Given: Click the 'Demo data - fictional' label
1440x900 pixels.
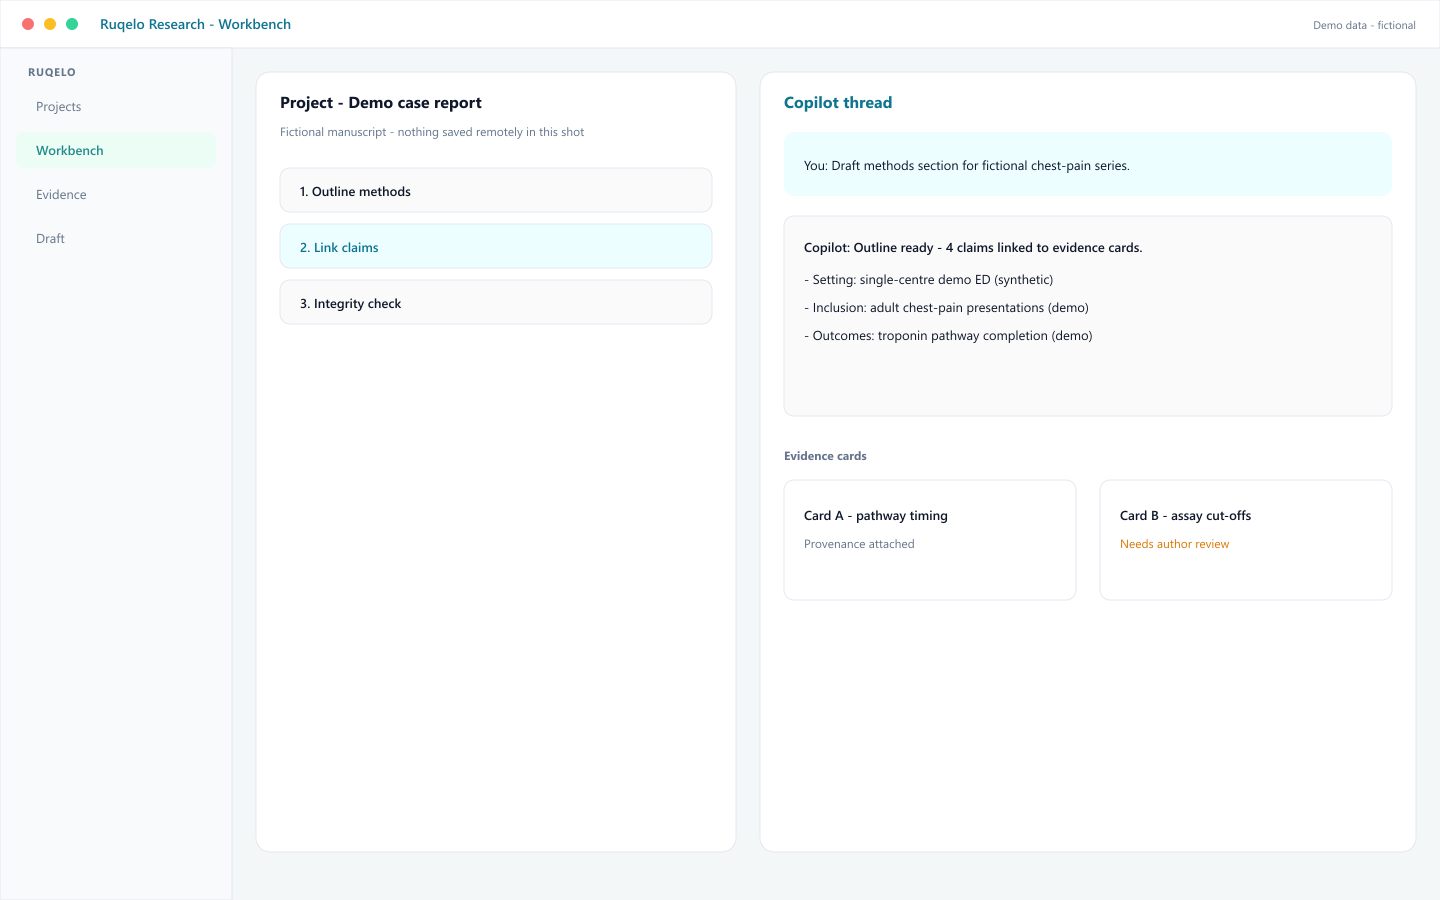Looking at the screenshot, I should pyautogui.click(x=1364, y=25).
